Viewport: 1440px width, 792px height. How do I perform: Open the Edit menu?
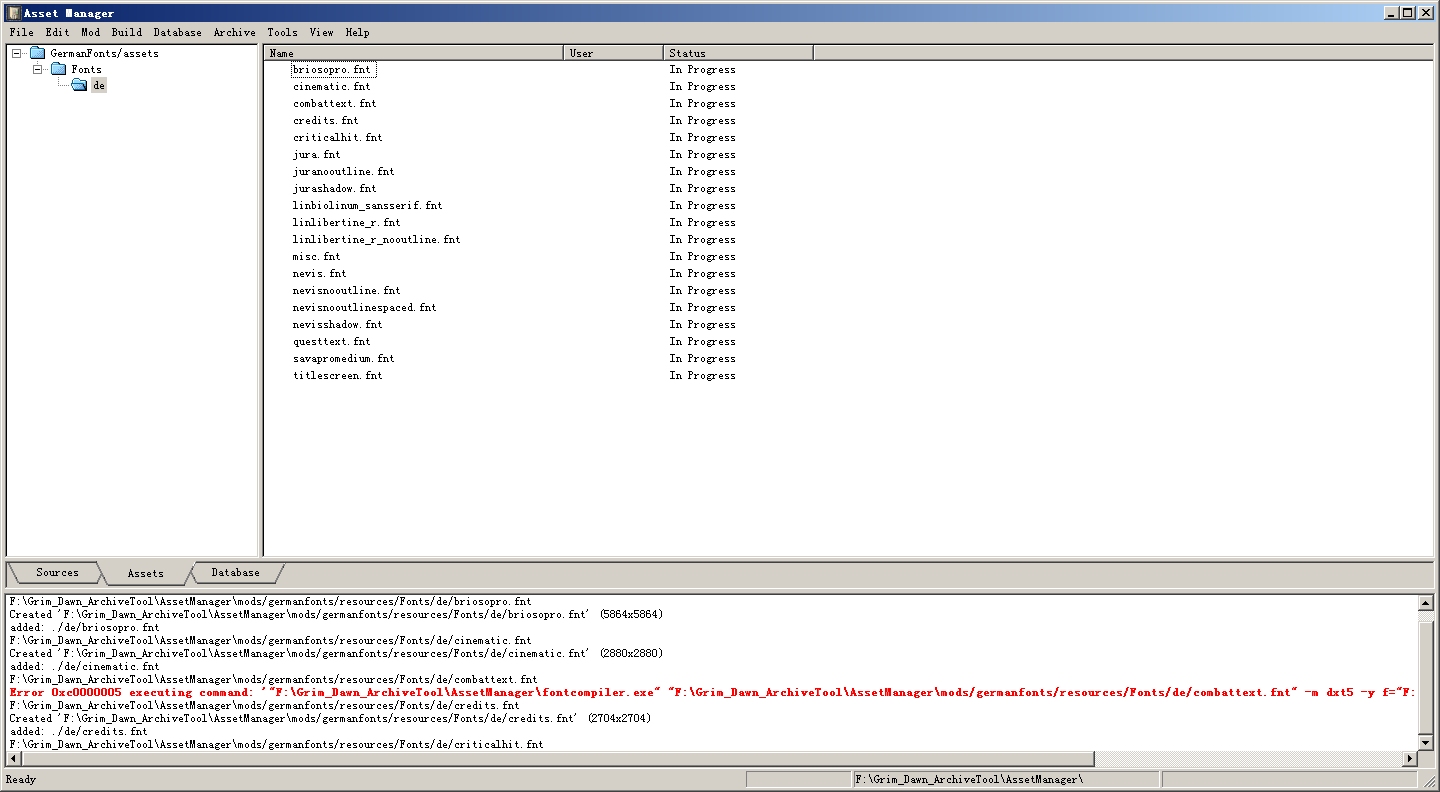tap(57, 32)
